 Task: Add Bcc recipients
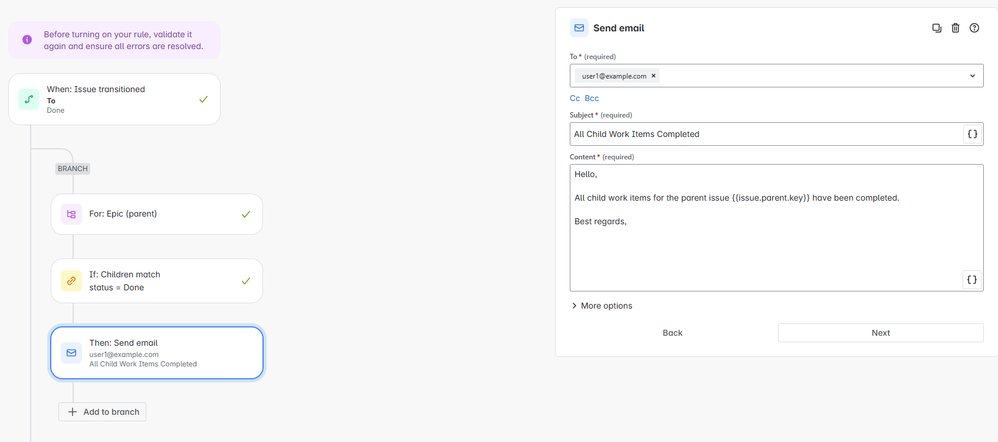coord(592,98)
